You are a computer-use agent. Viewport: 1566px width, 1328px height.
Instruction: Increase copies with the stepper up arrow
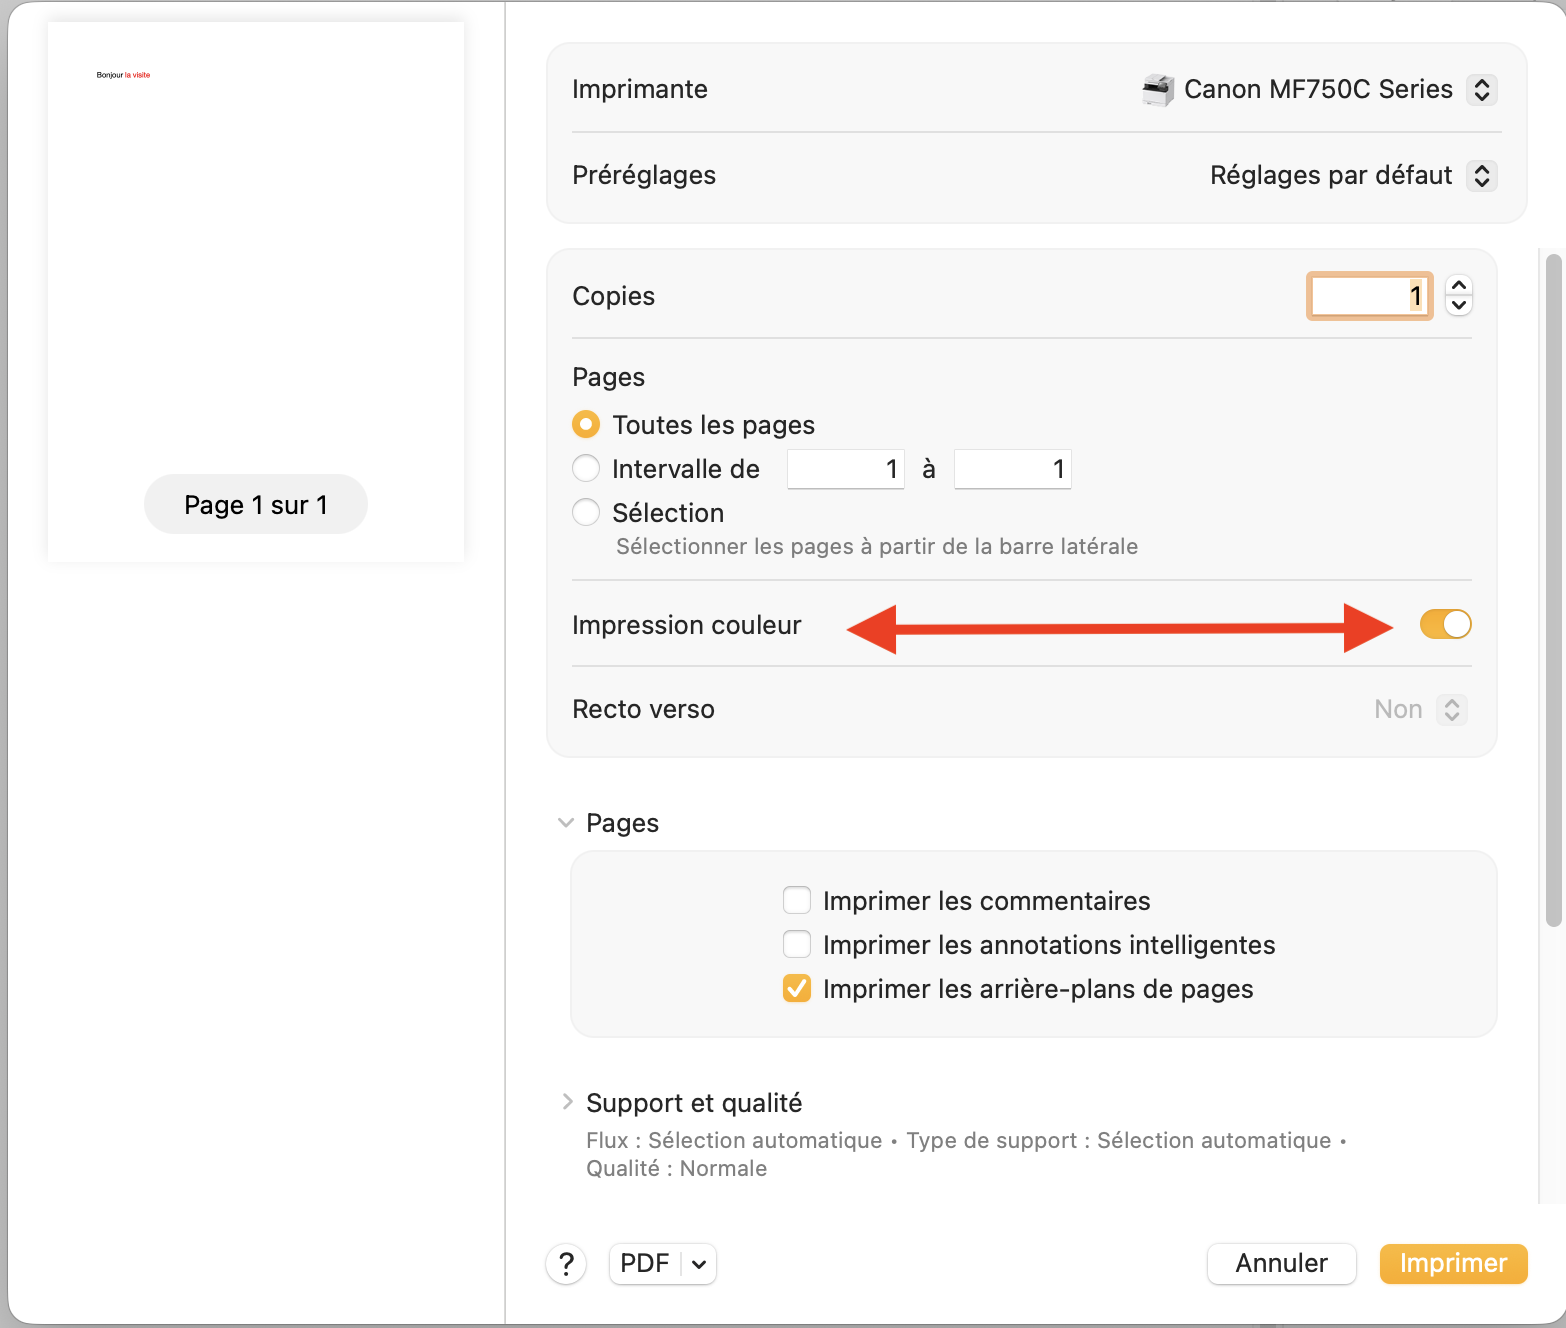click(x=1459, y=286)
